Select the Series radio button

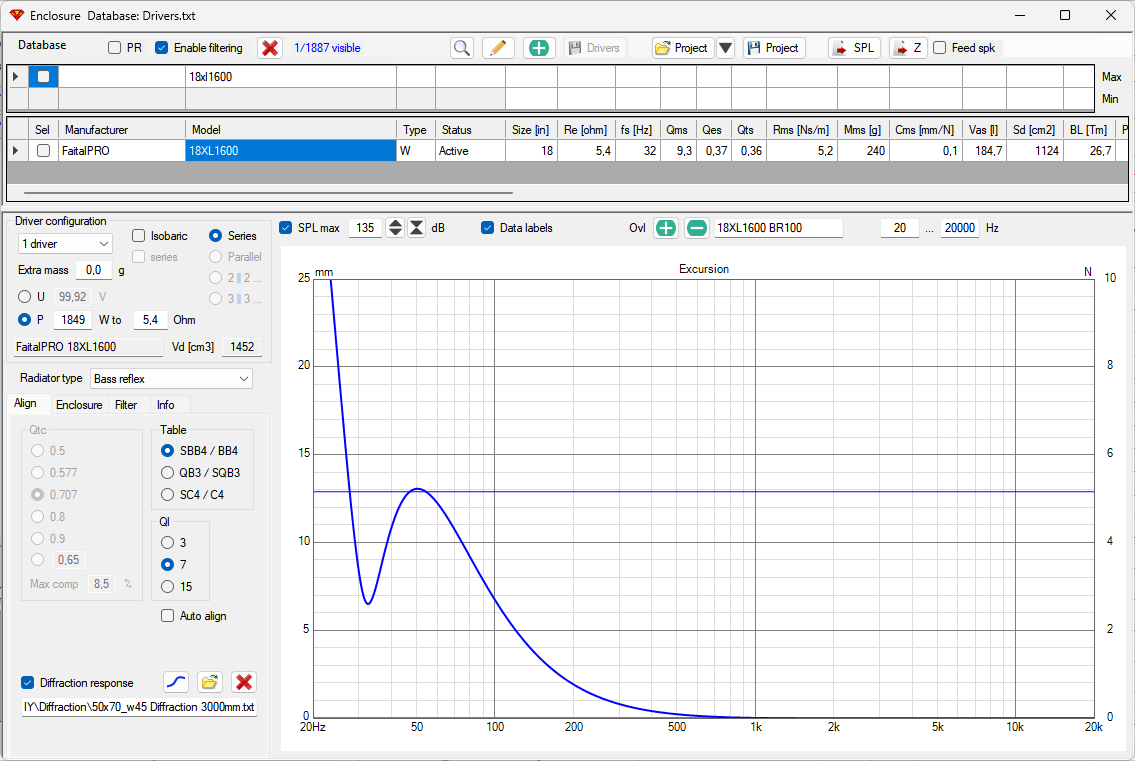coord(216,236)
